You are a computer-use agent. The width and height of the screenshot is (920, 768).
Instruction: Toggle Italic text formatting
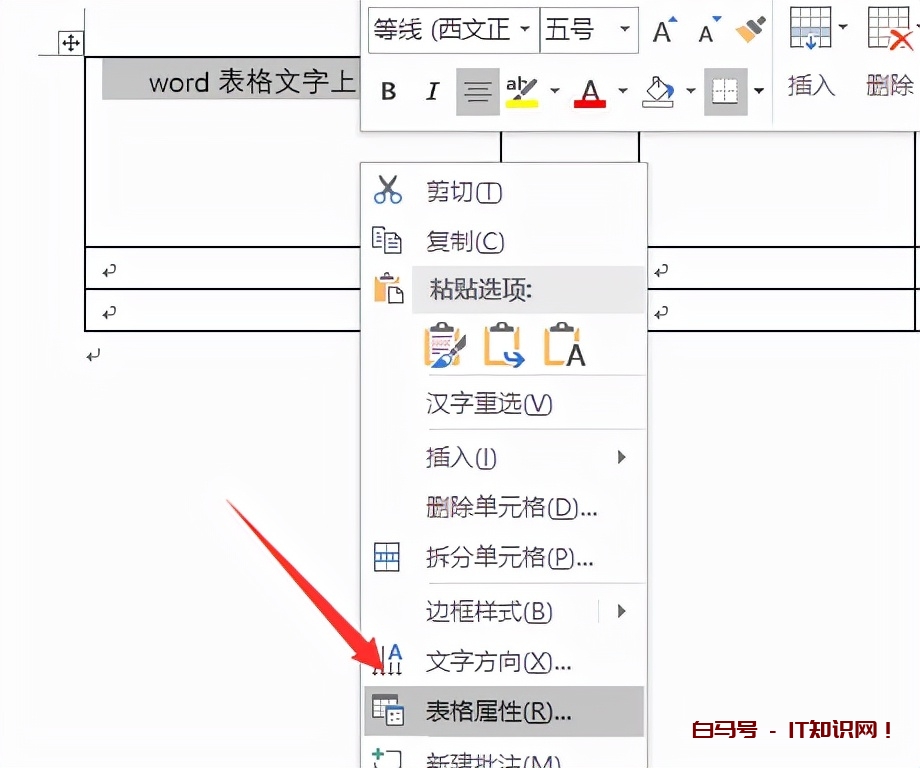coord(432,92)
